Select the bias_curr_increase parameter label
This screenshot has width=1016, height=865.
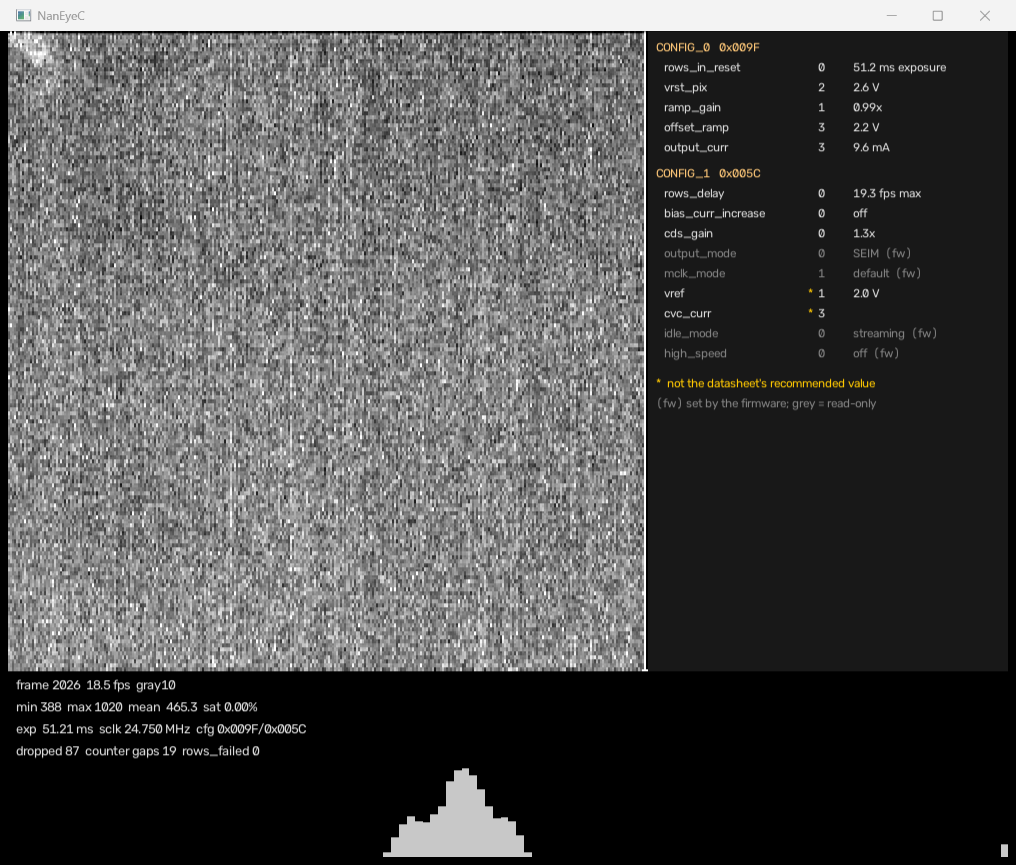[714, 214]
